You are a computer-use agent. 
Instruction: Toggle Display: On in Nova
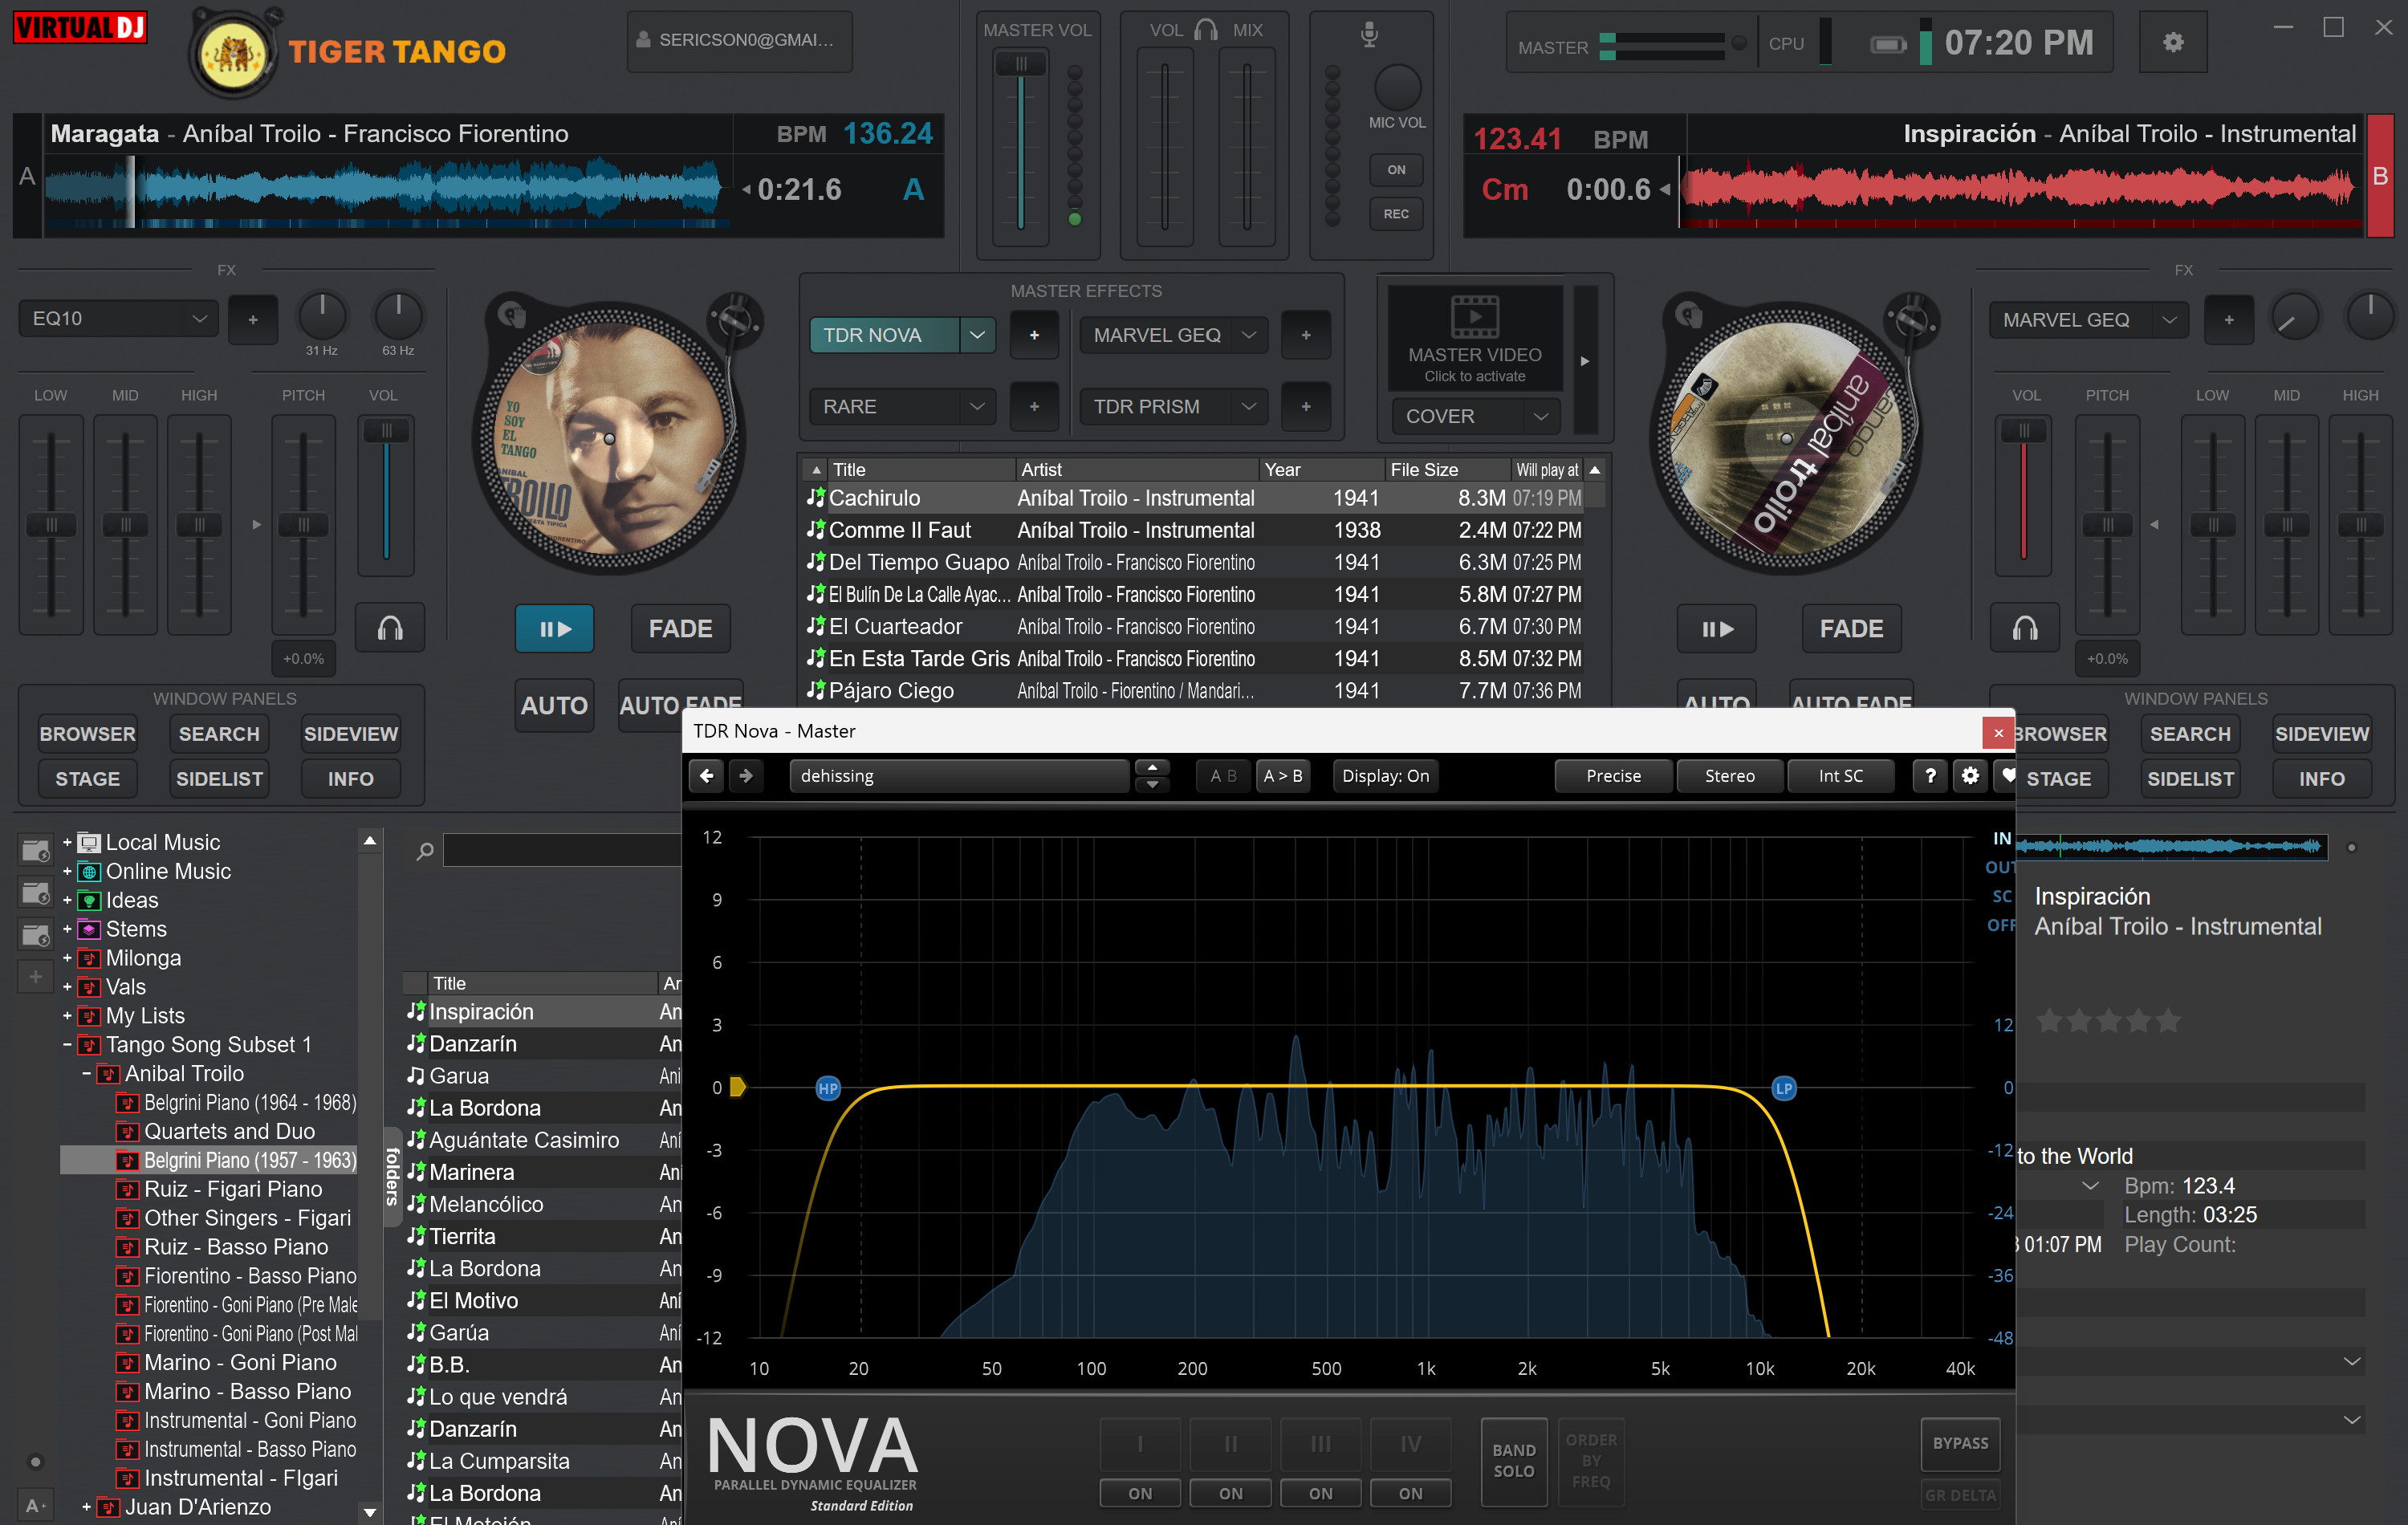coord(1385,776)
